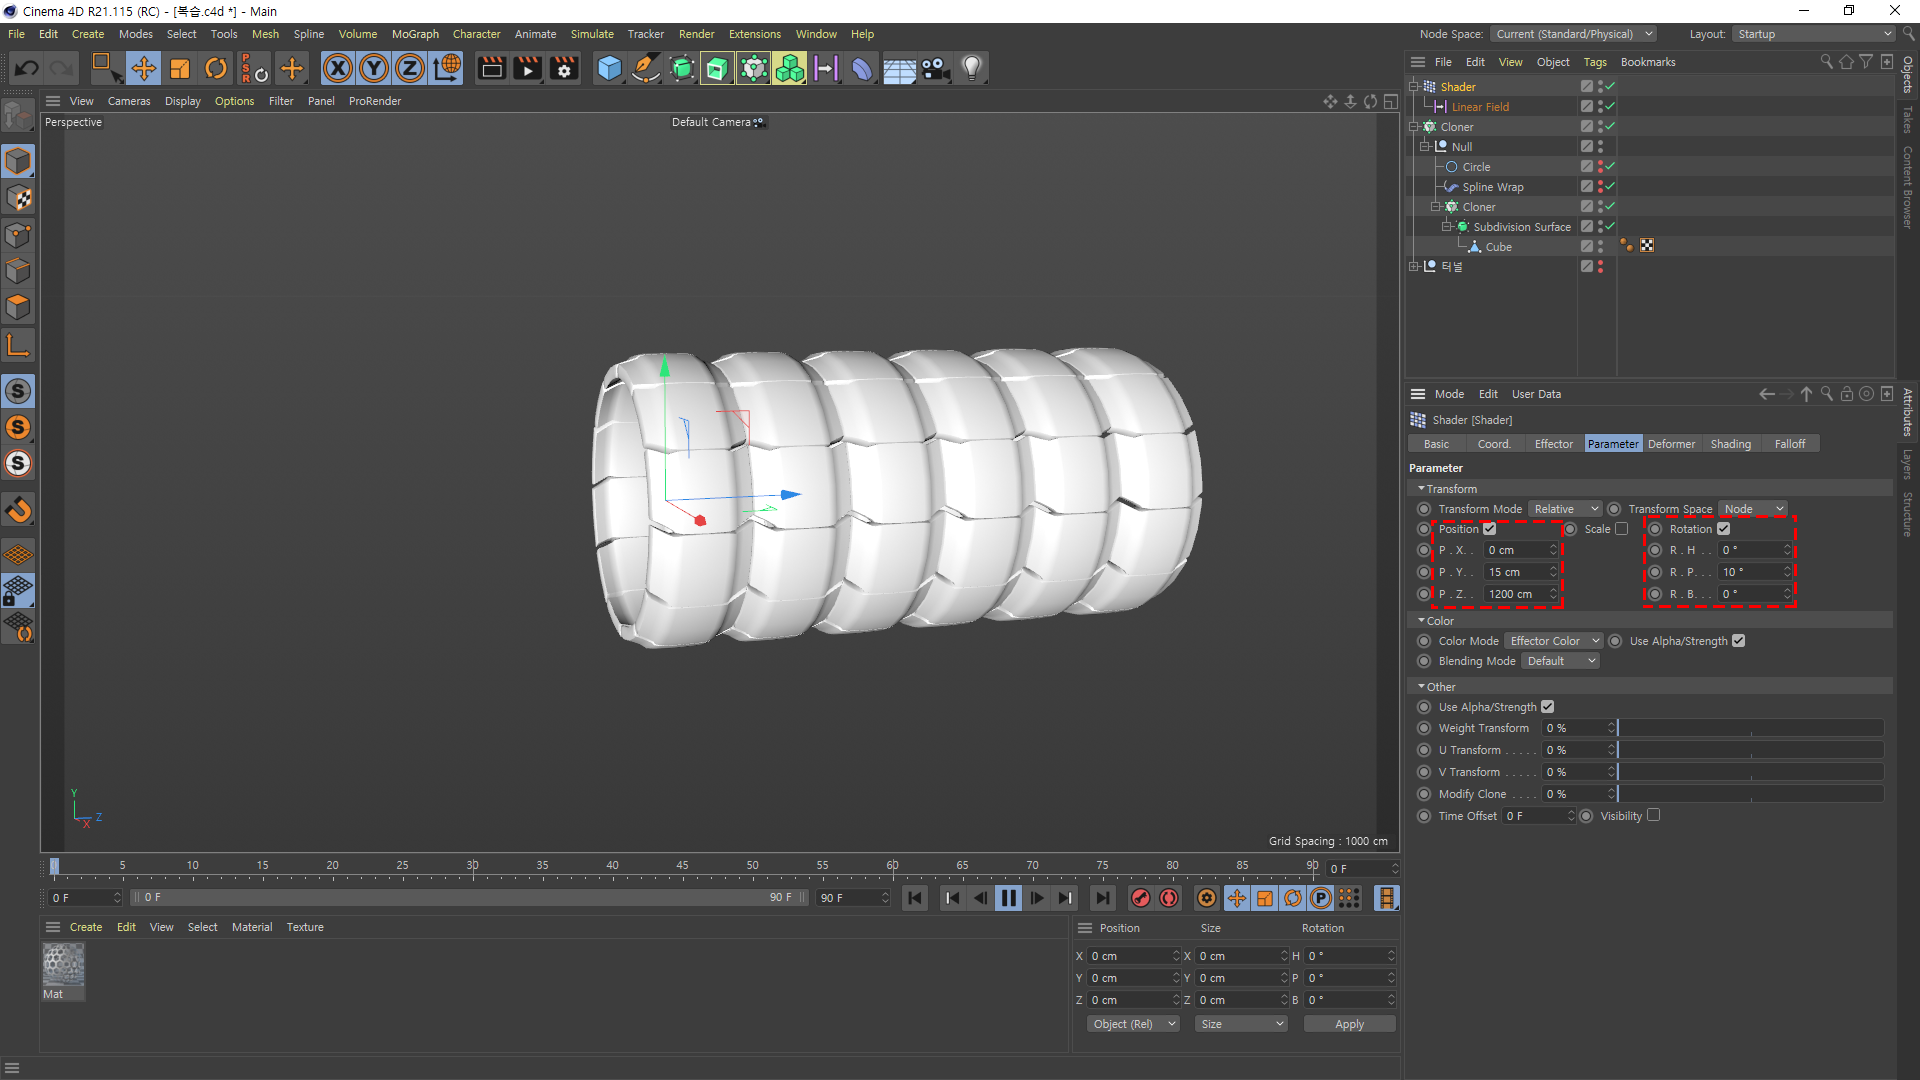Open the MoGraph menu
This screenshot has height=1080, width=1920.
coord(415,34)
